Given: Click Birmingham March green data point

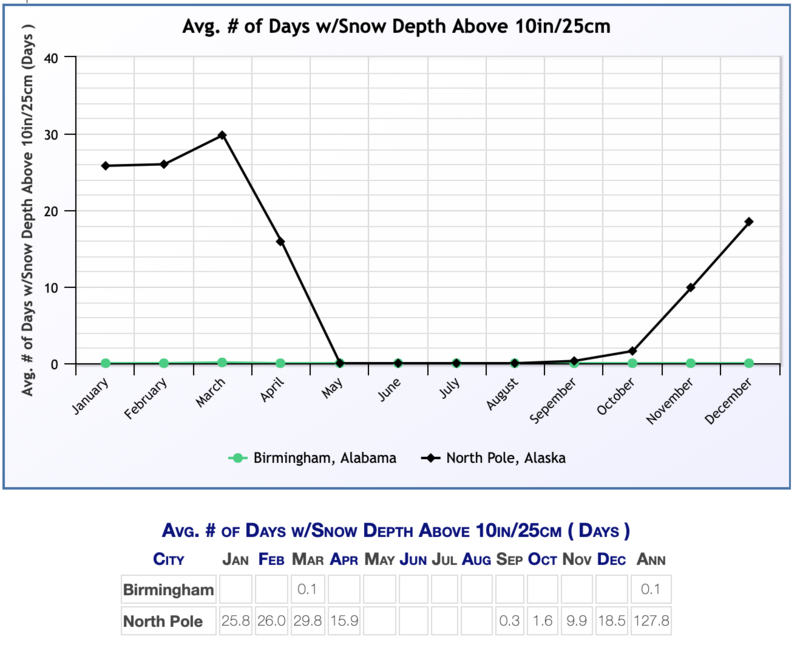Looking at the screenshot, I should [222, 363].
